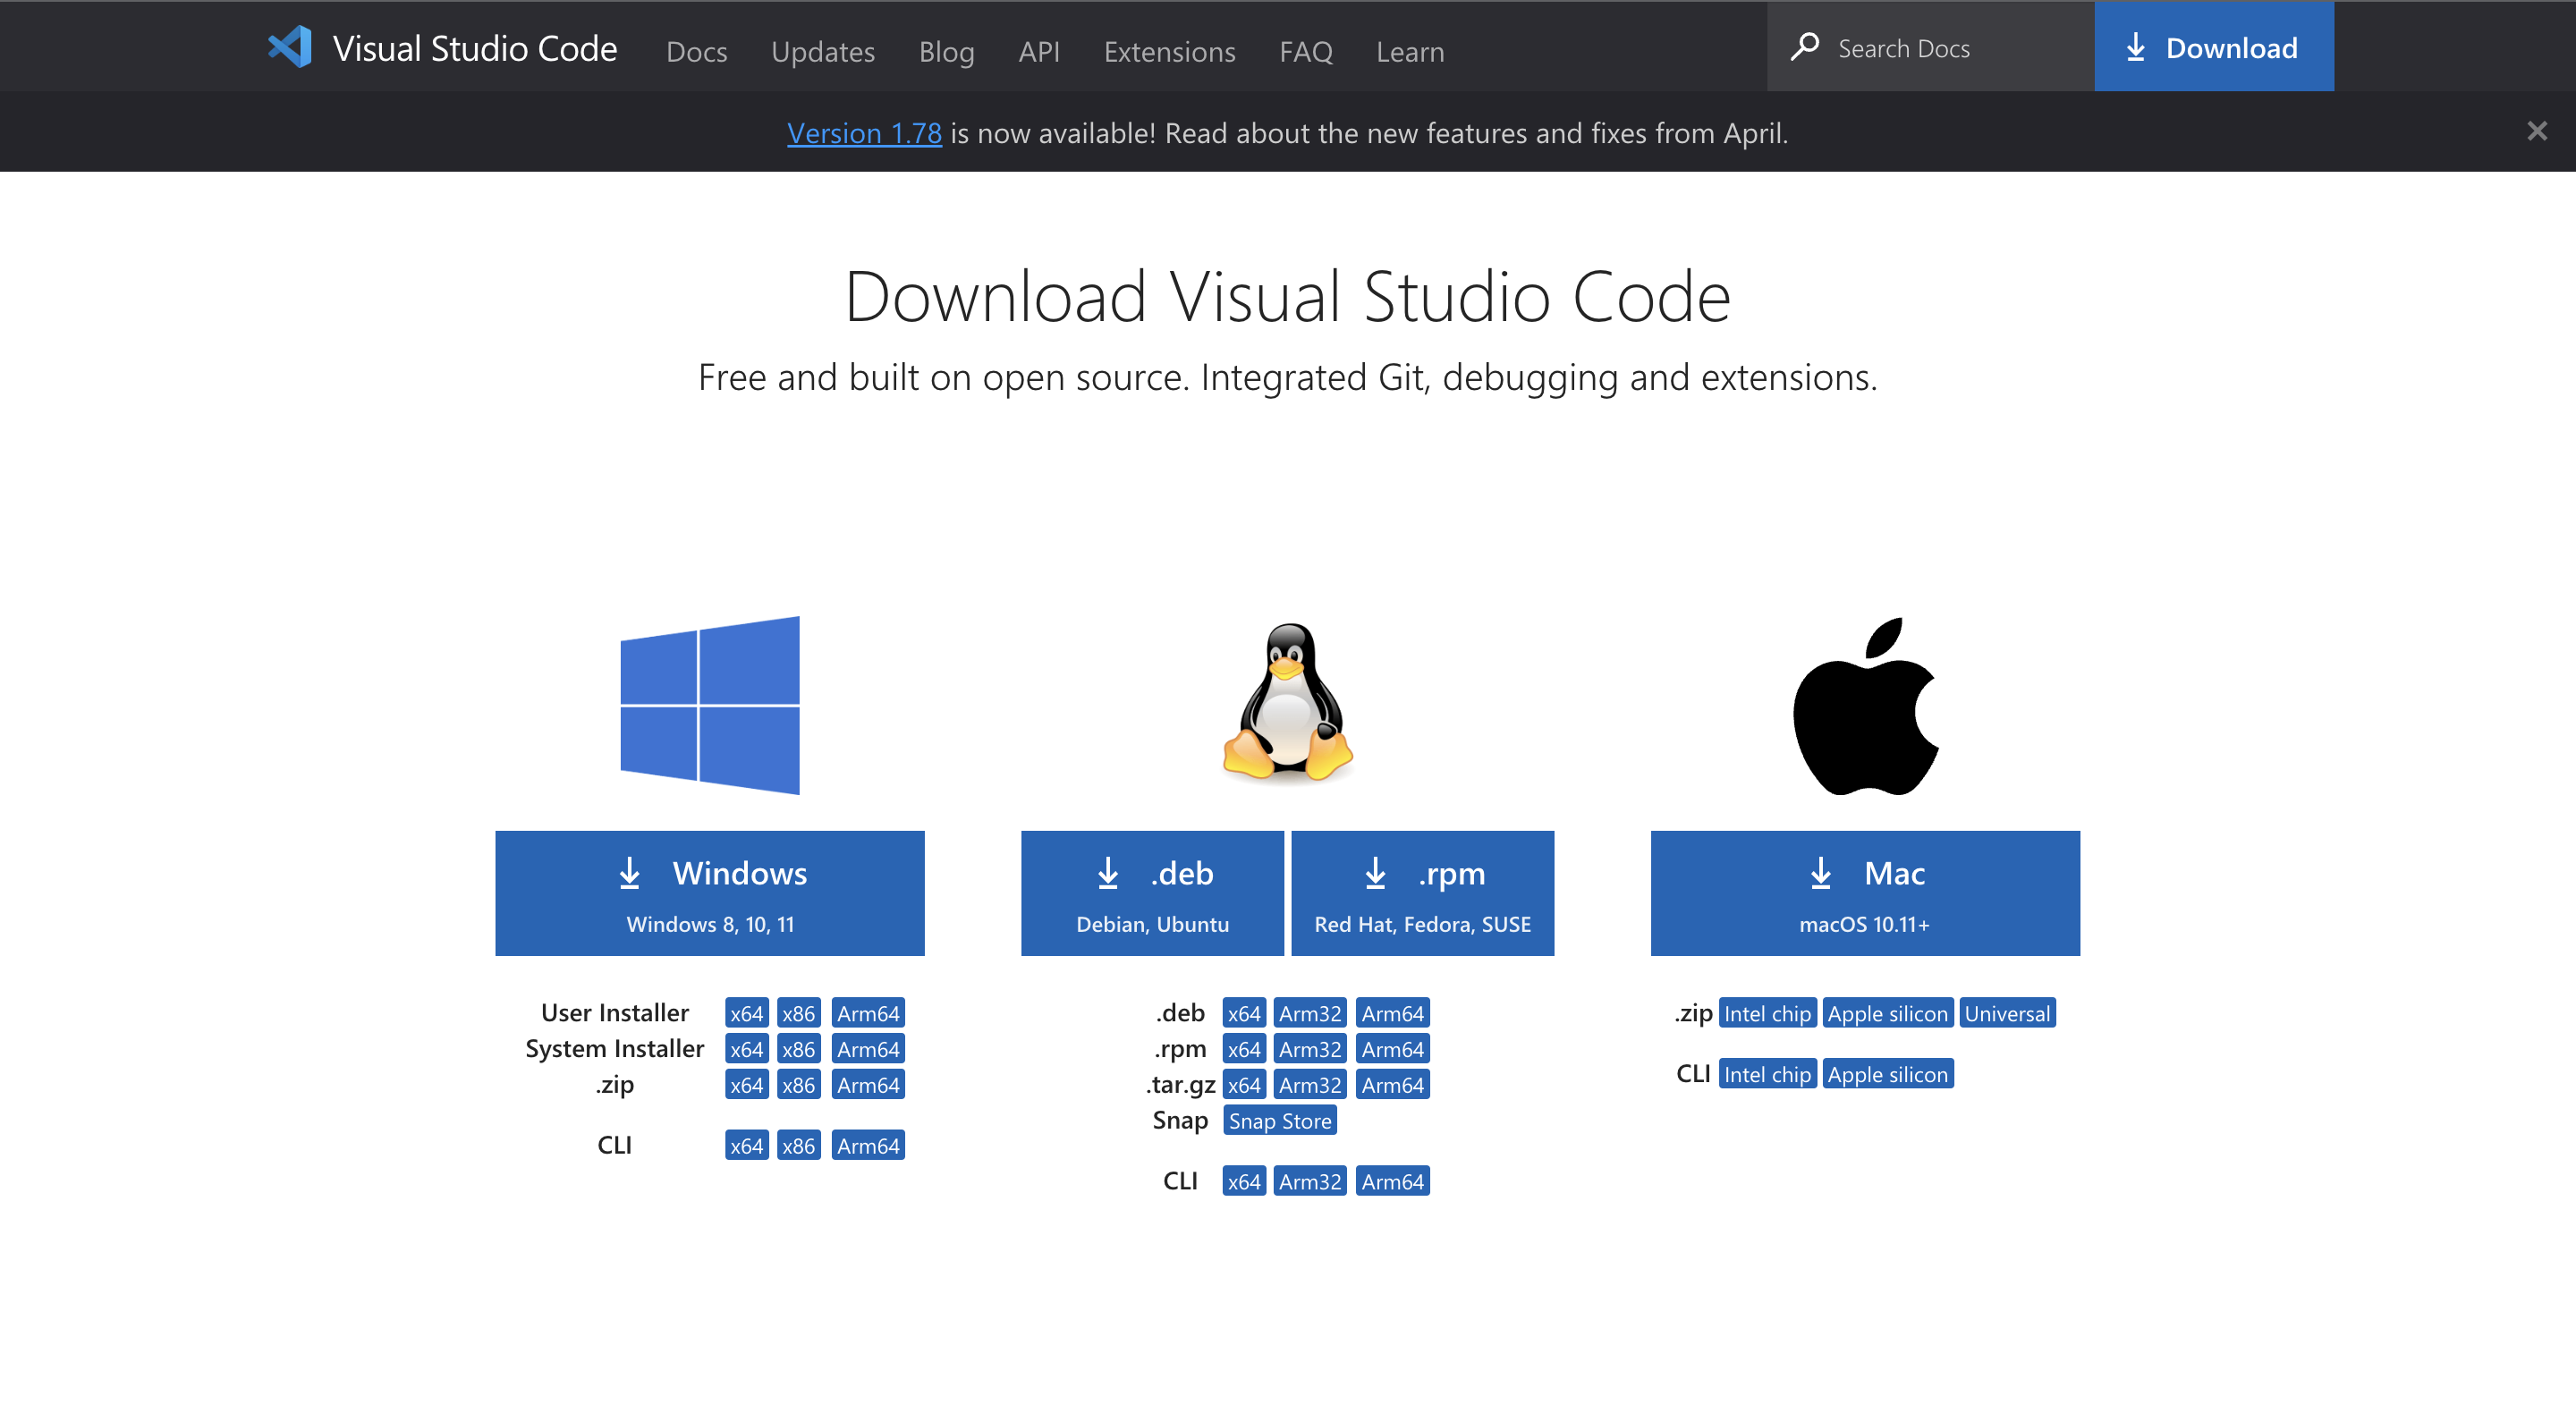The width and height of the screenshot is (2576, 1413).
Task: Open the Updates page
Action: (x=823, y=51)
